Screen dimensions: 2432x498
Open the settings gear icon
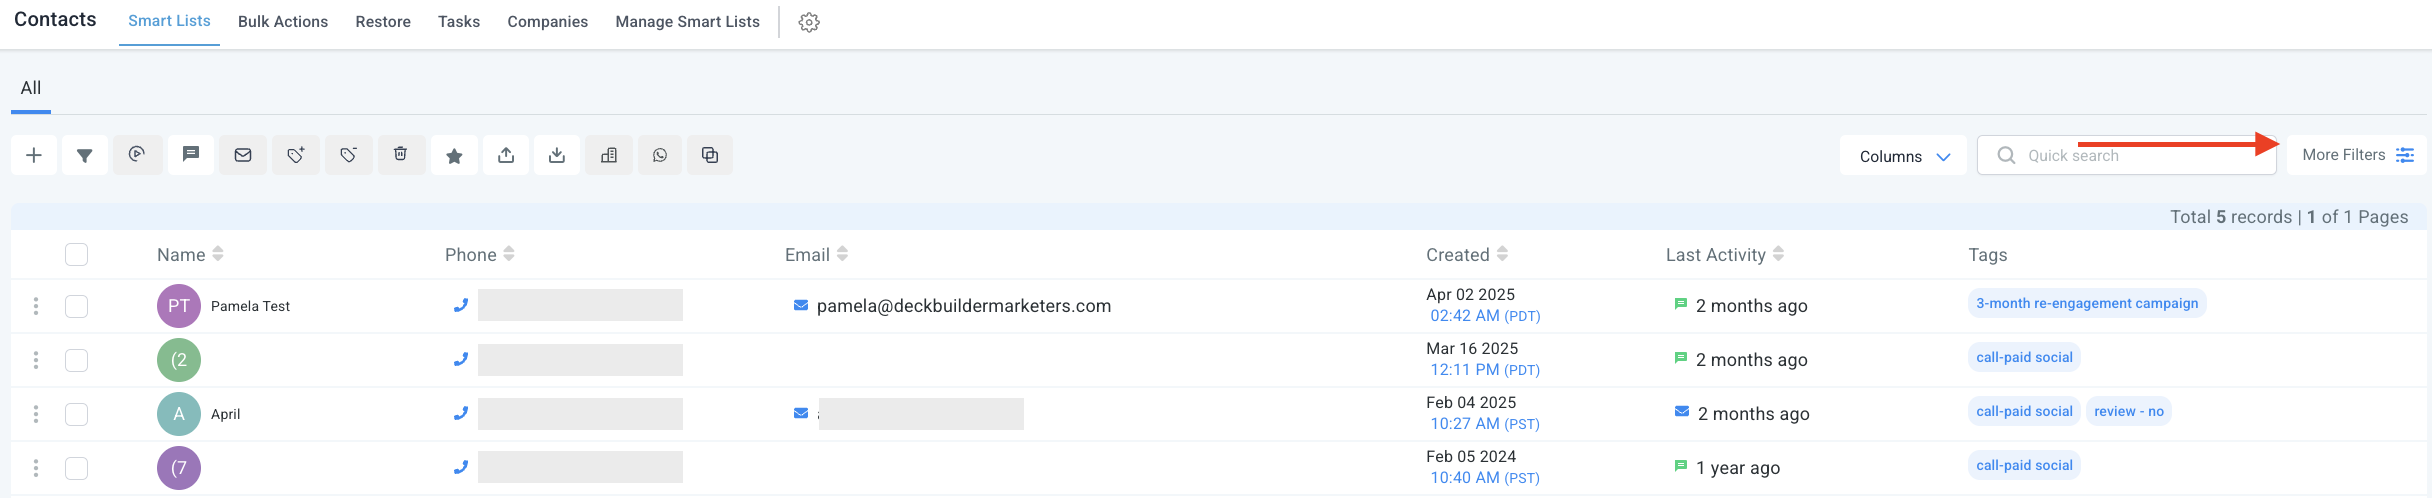809,22
